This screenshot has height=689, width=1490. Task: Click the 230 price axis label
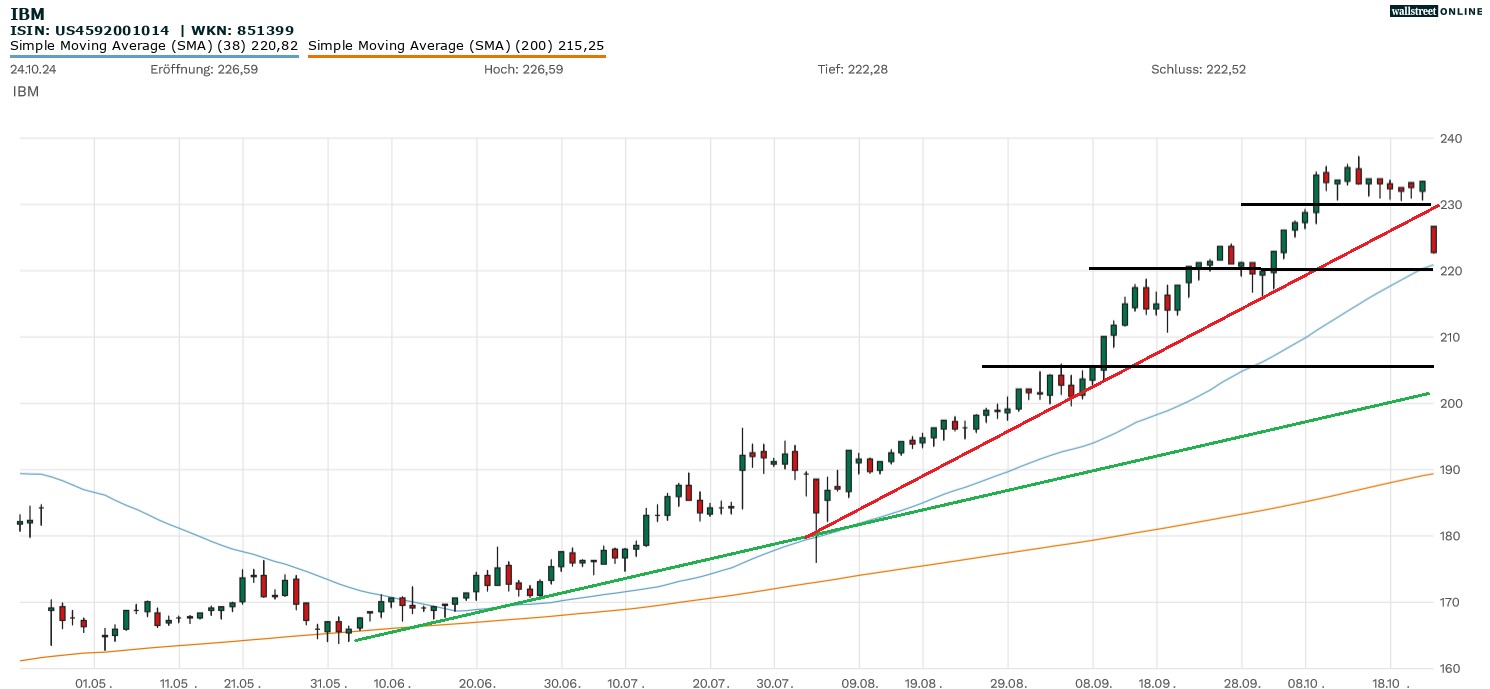pyautogui.click(x=1451, y=204)
